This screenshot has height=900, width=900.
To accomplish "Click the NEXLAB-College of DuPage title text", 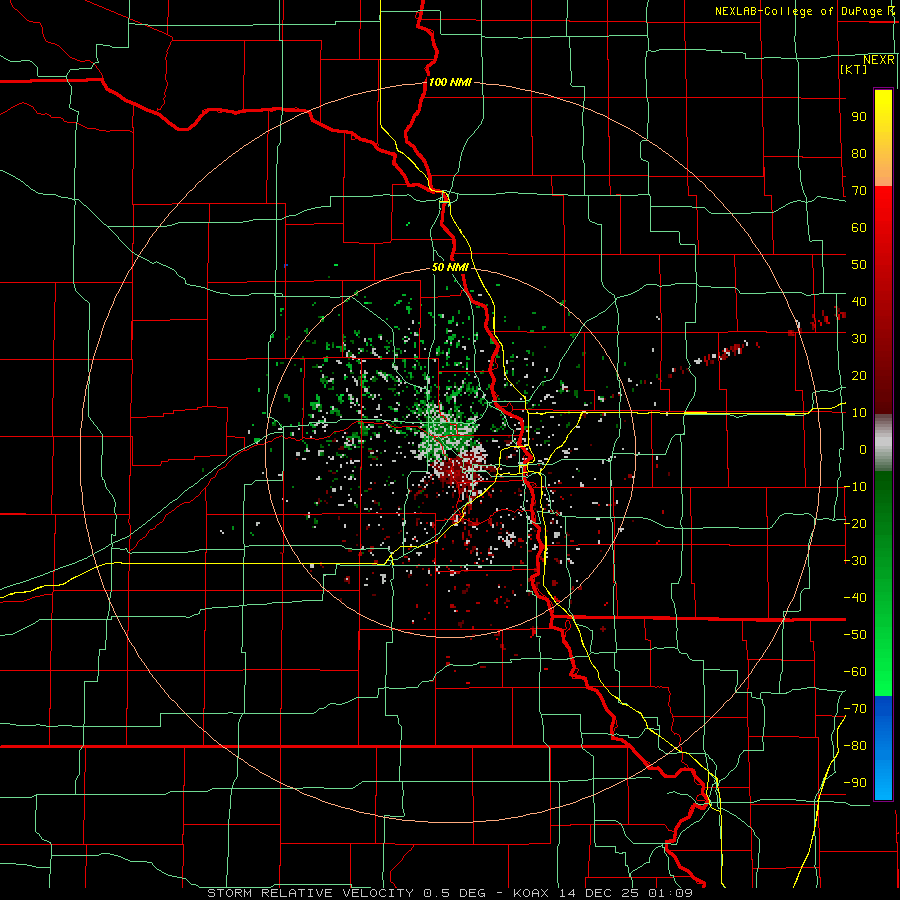I will (799, 11).
